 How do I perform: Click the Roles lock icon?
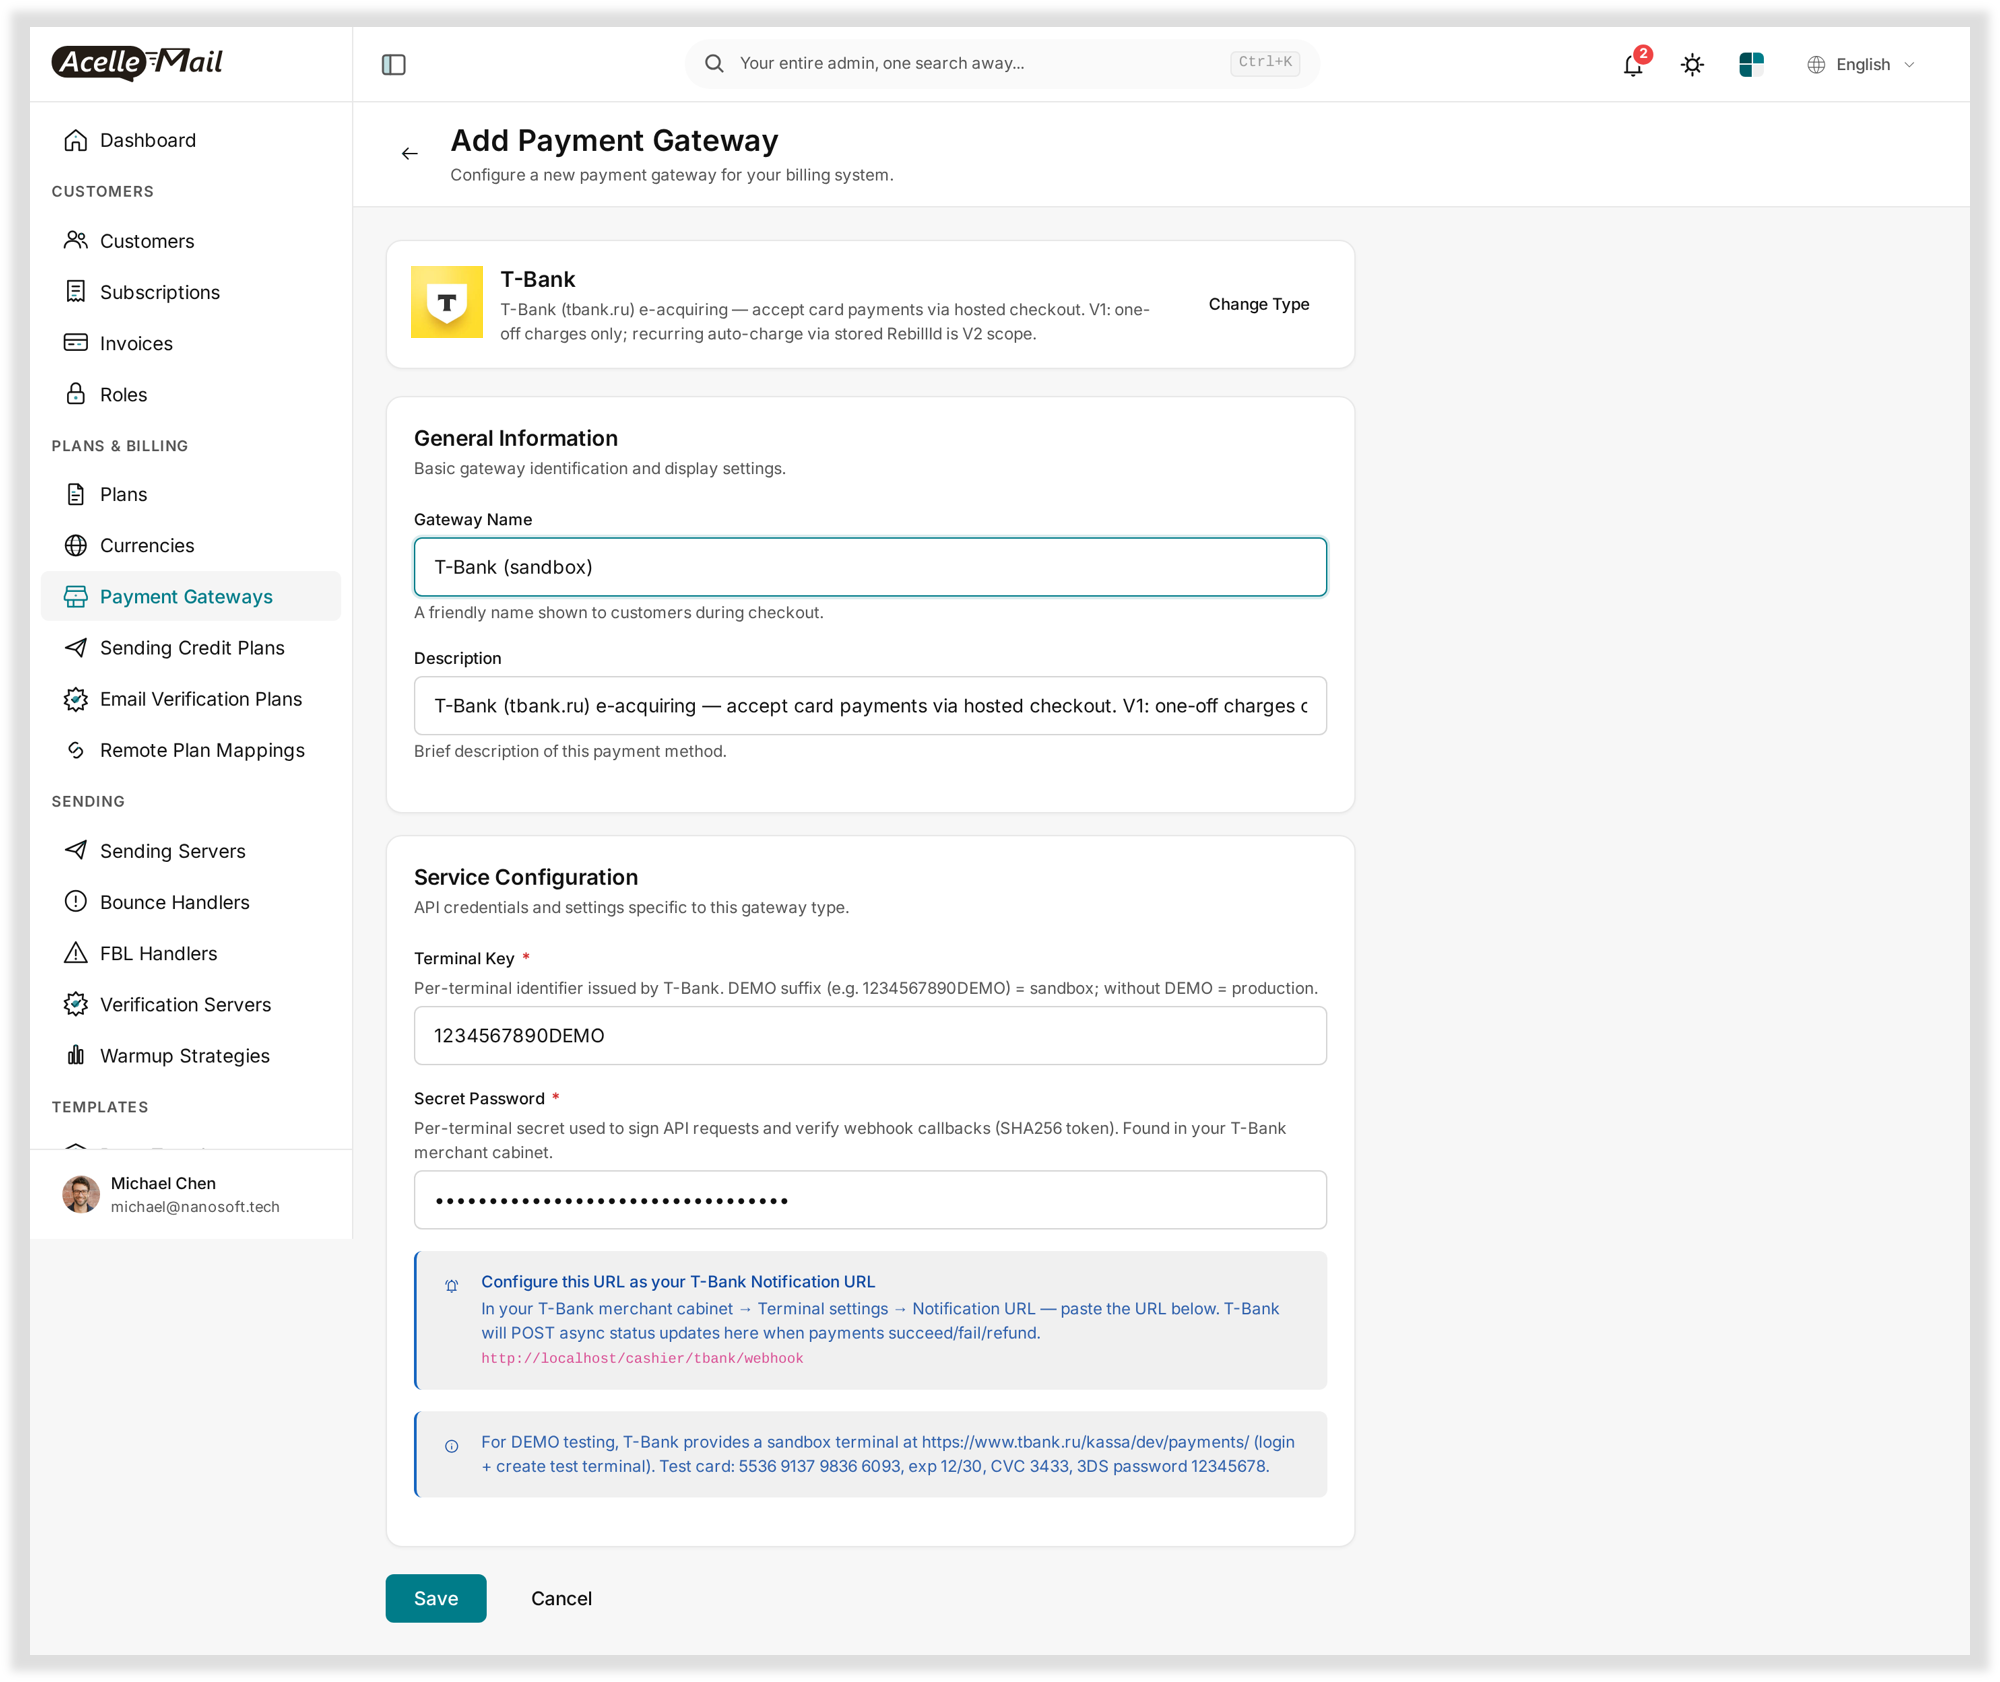[x=76, y=394]
